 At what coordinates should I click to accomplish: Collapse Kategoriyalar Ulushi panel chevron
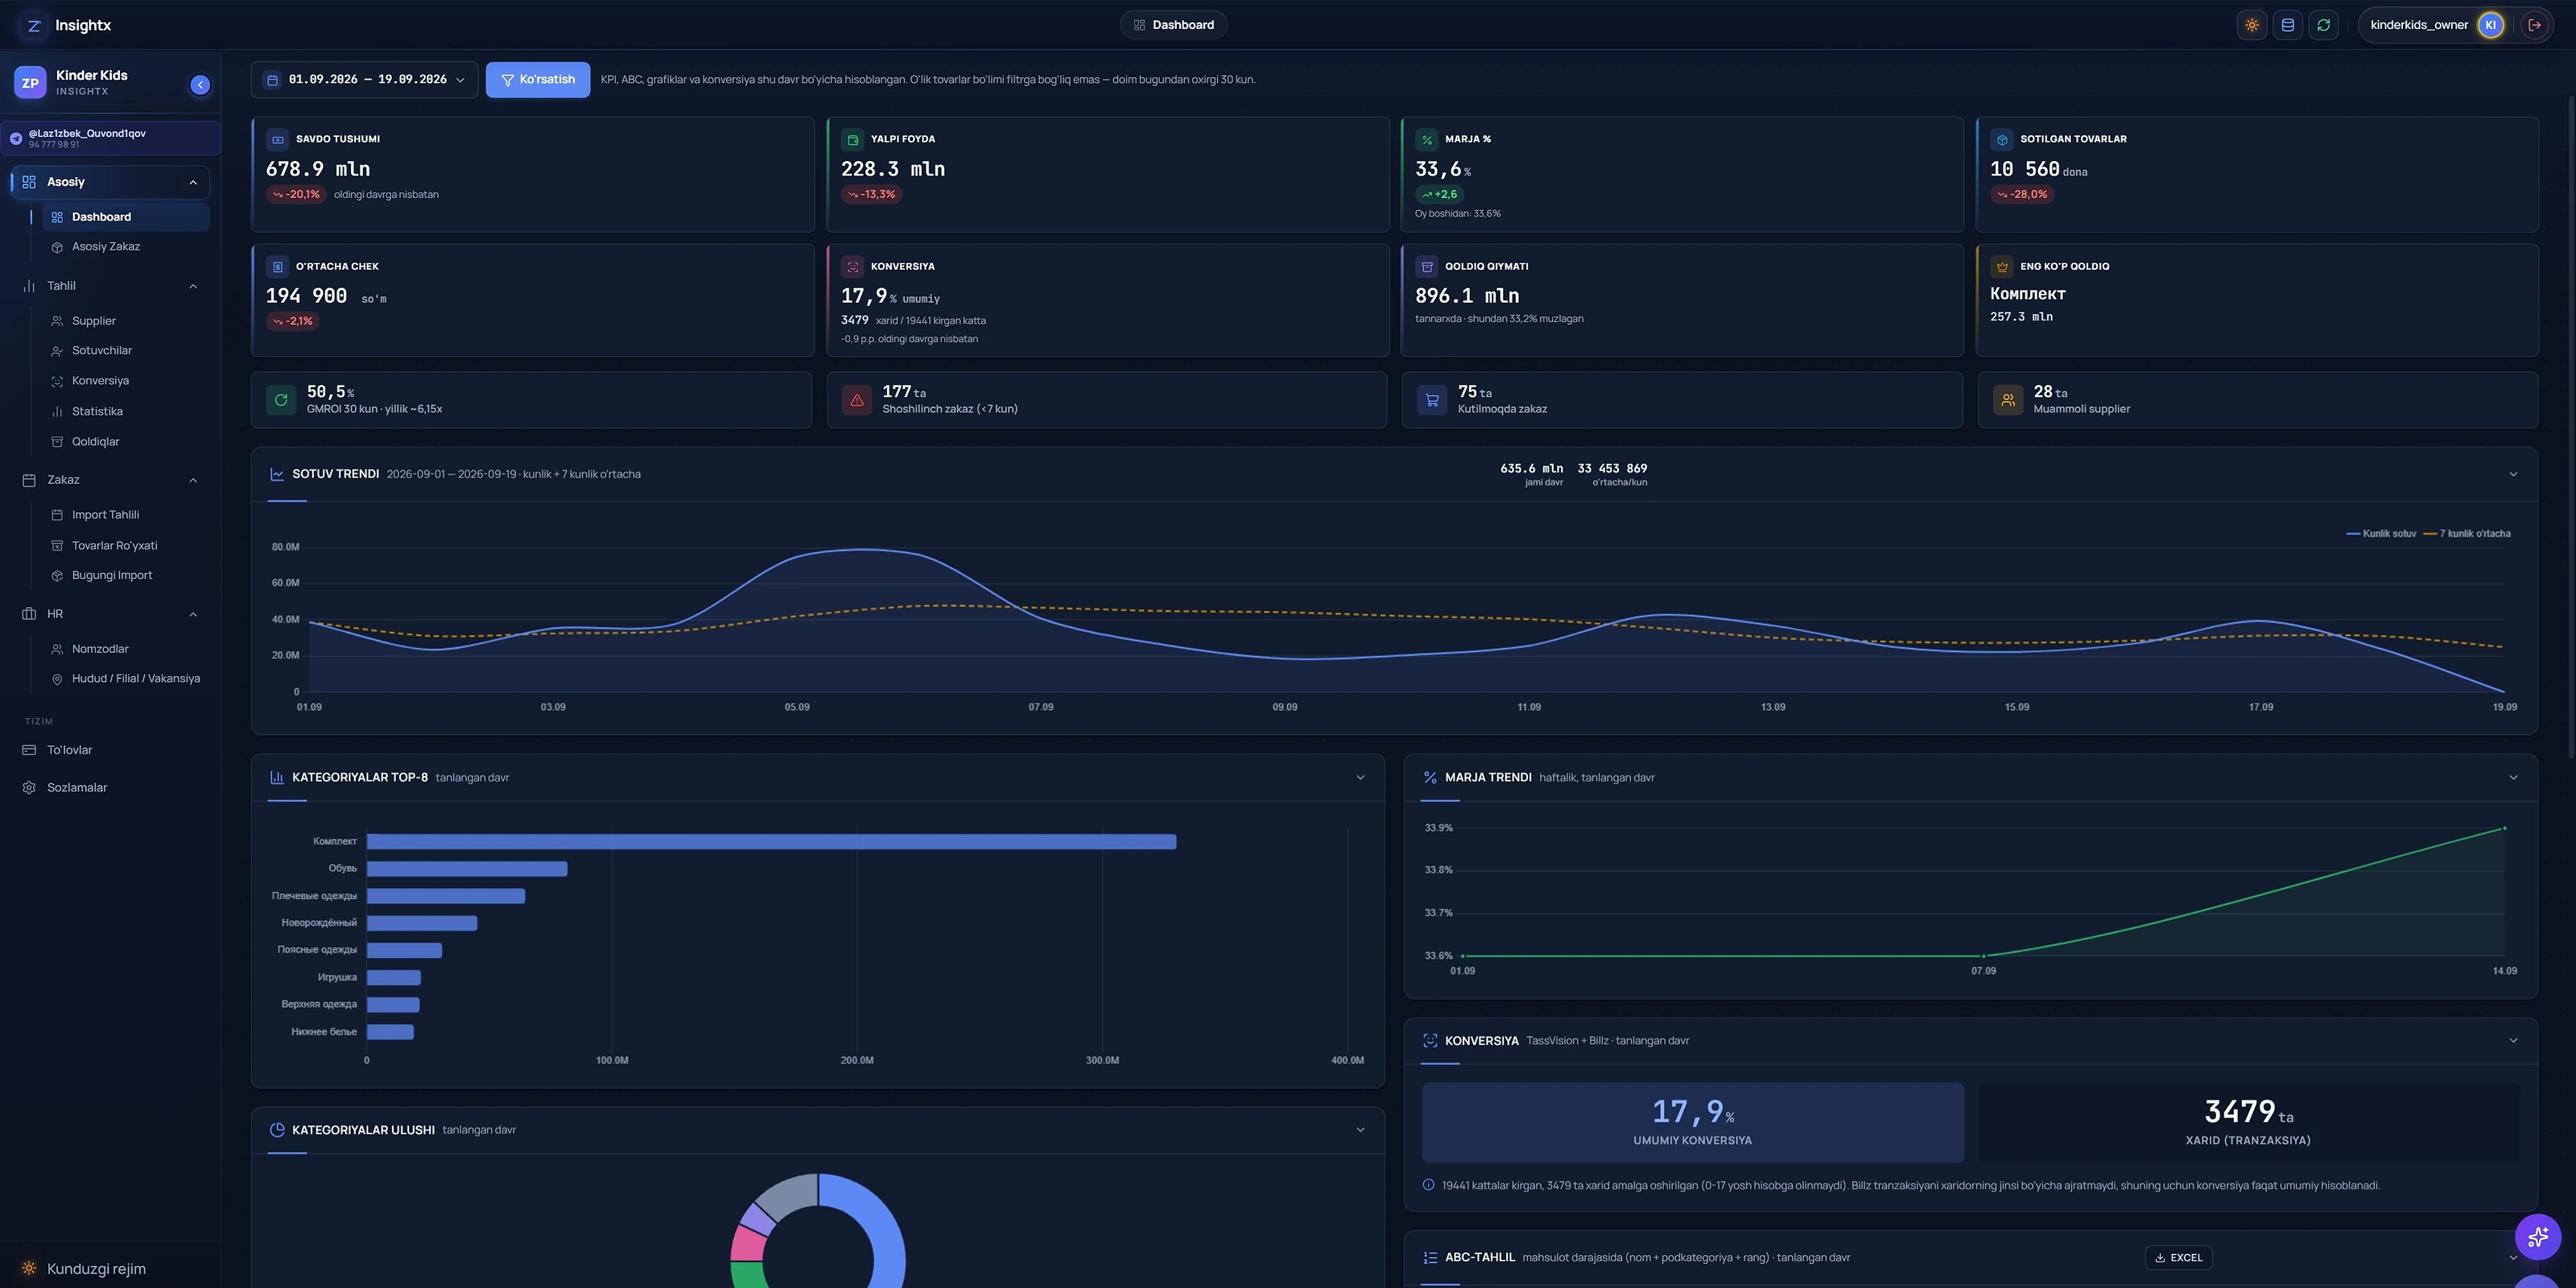tap(1360, 1130)
